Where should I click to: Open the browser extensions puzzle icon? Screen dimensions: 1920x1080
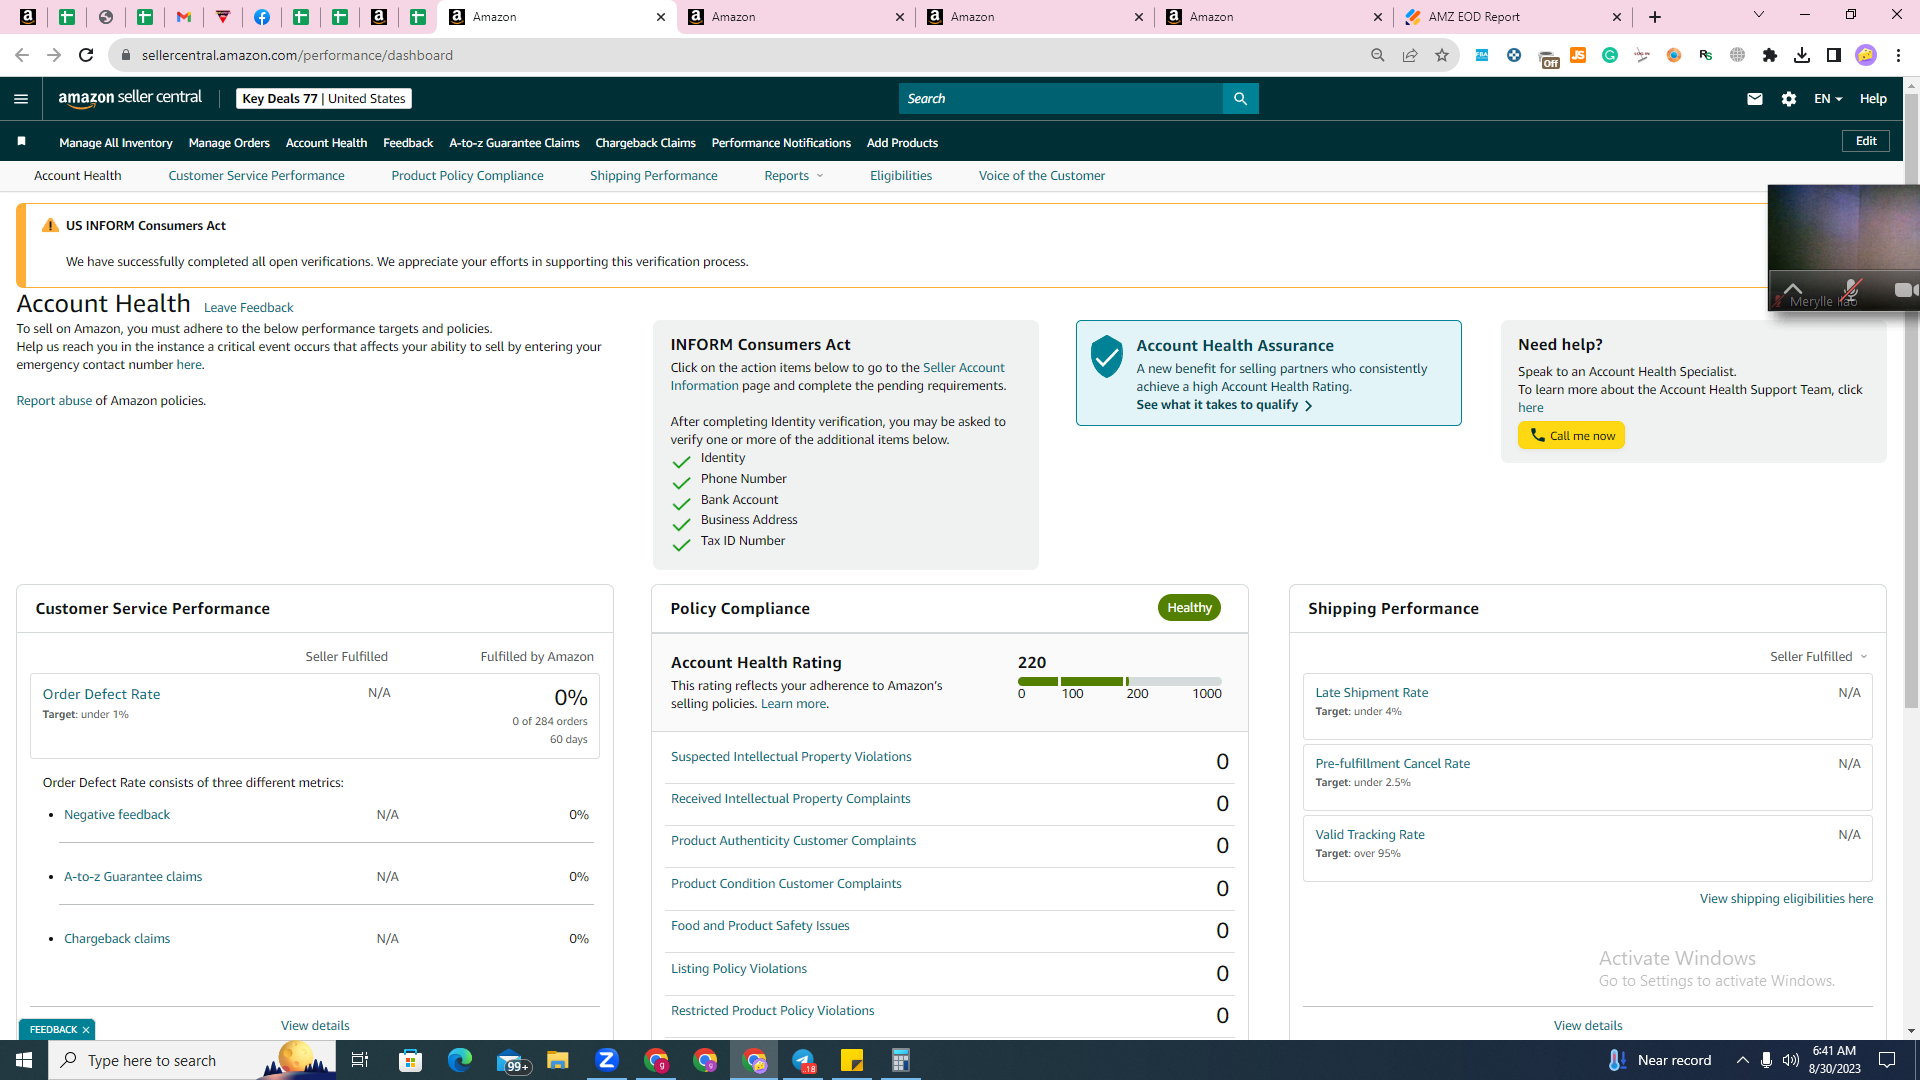[x=1770, y=55]
